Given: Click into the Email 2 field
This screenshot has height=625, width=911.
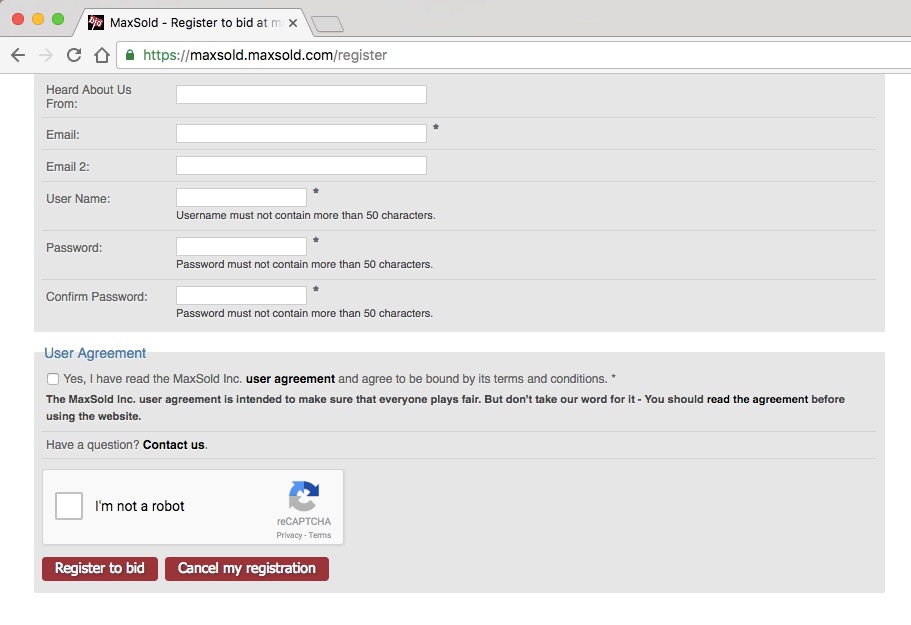Looking at the screenshot, I should click(x=302, y=166).
